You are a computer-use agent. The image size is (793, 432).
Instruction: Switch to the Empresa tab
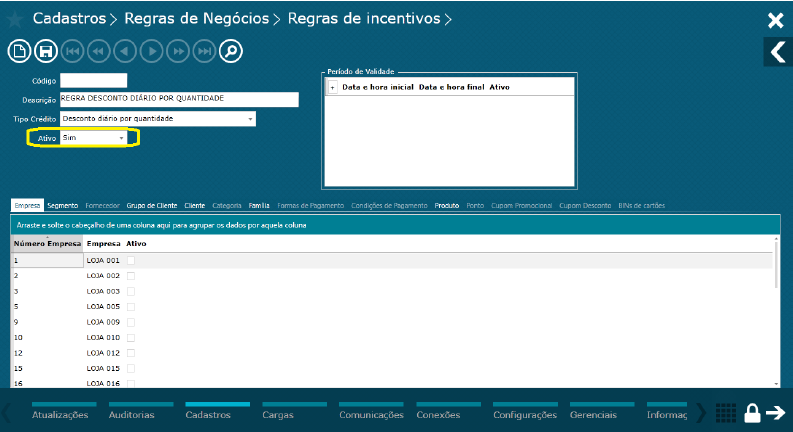[x=27, y=205]
